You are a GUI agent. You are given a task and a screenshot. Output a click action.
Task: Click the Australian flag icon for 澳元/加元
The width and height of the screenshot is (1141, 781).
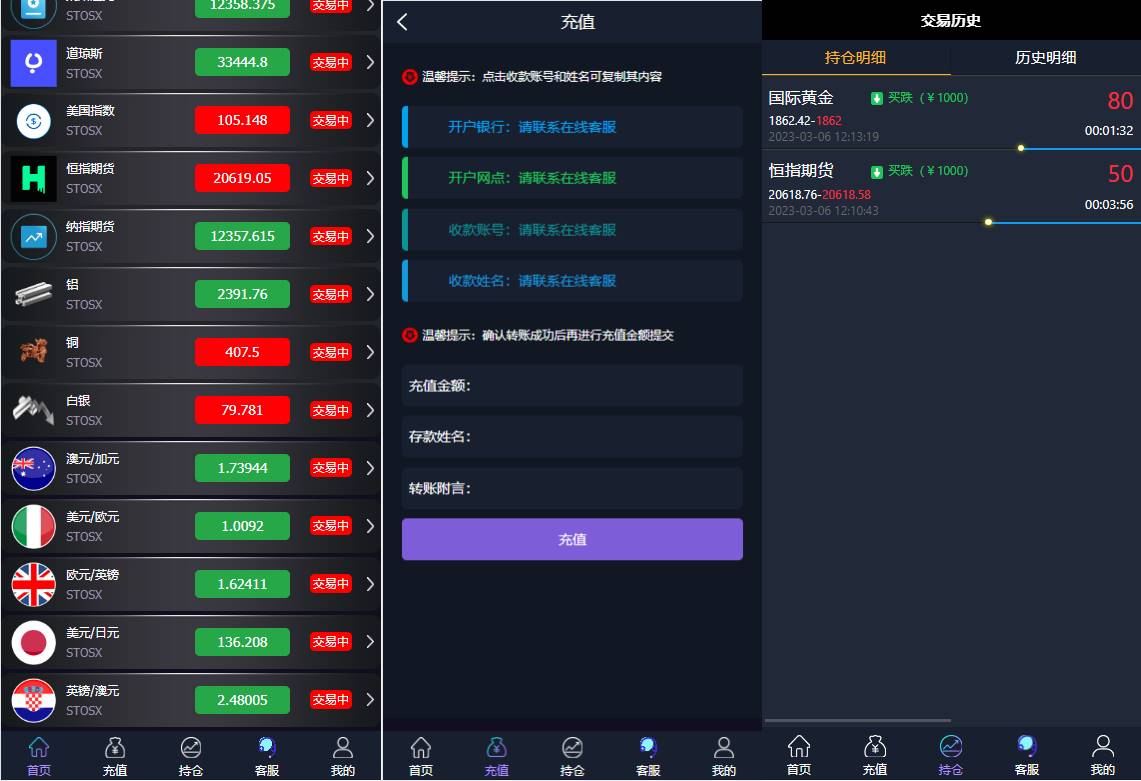click(33, 468)
